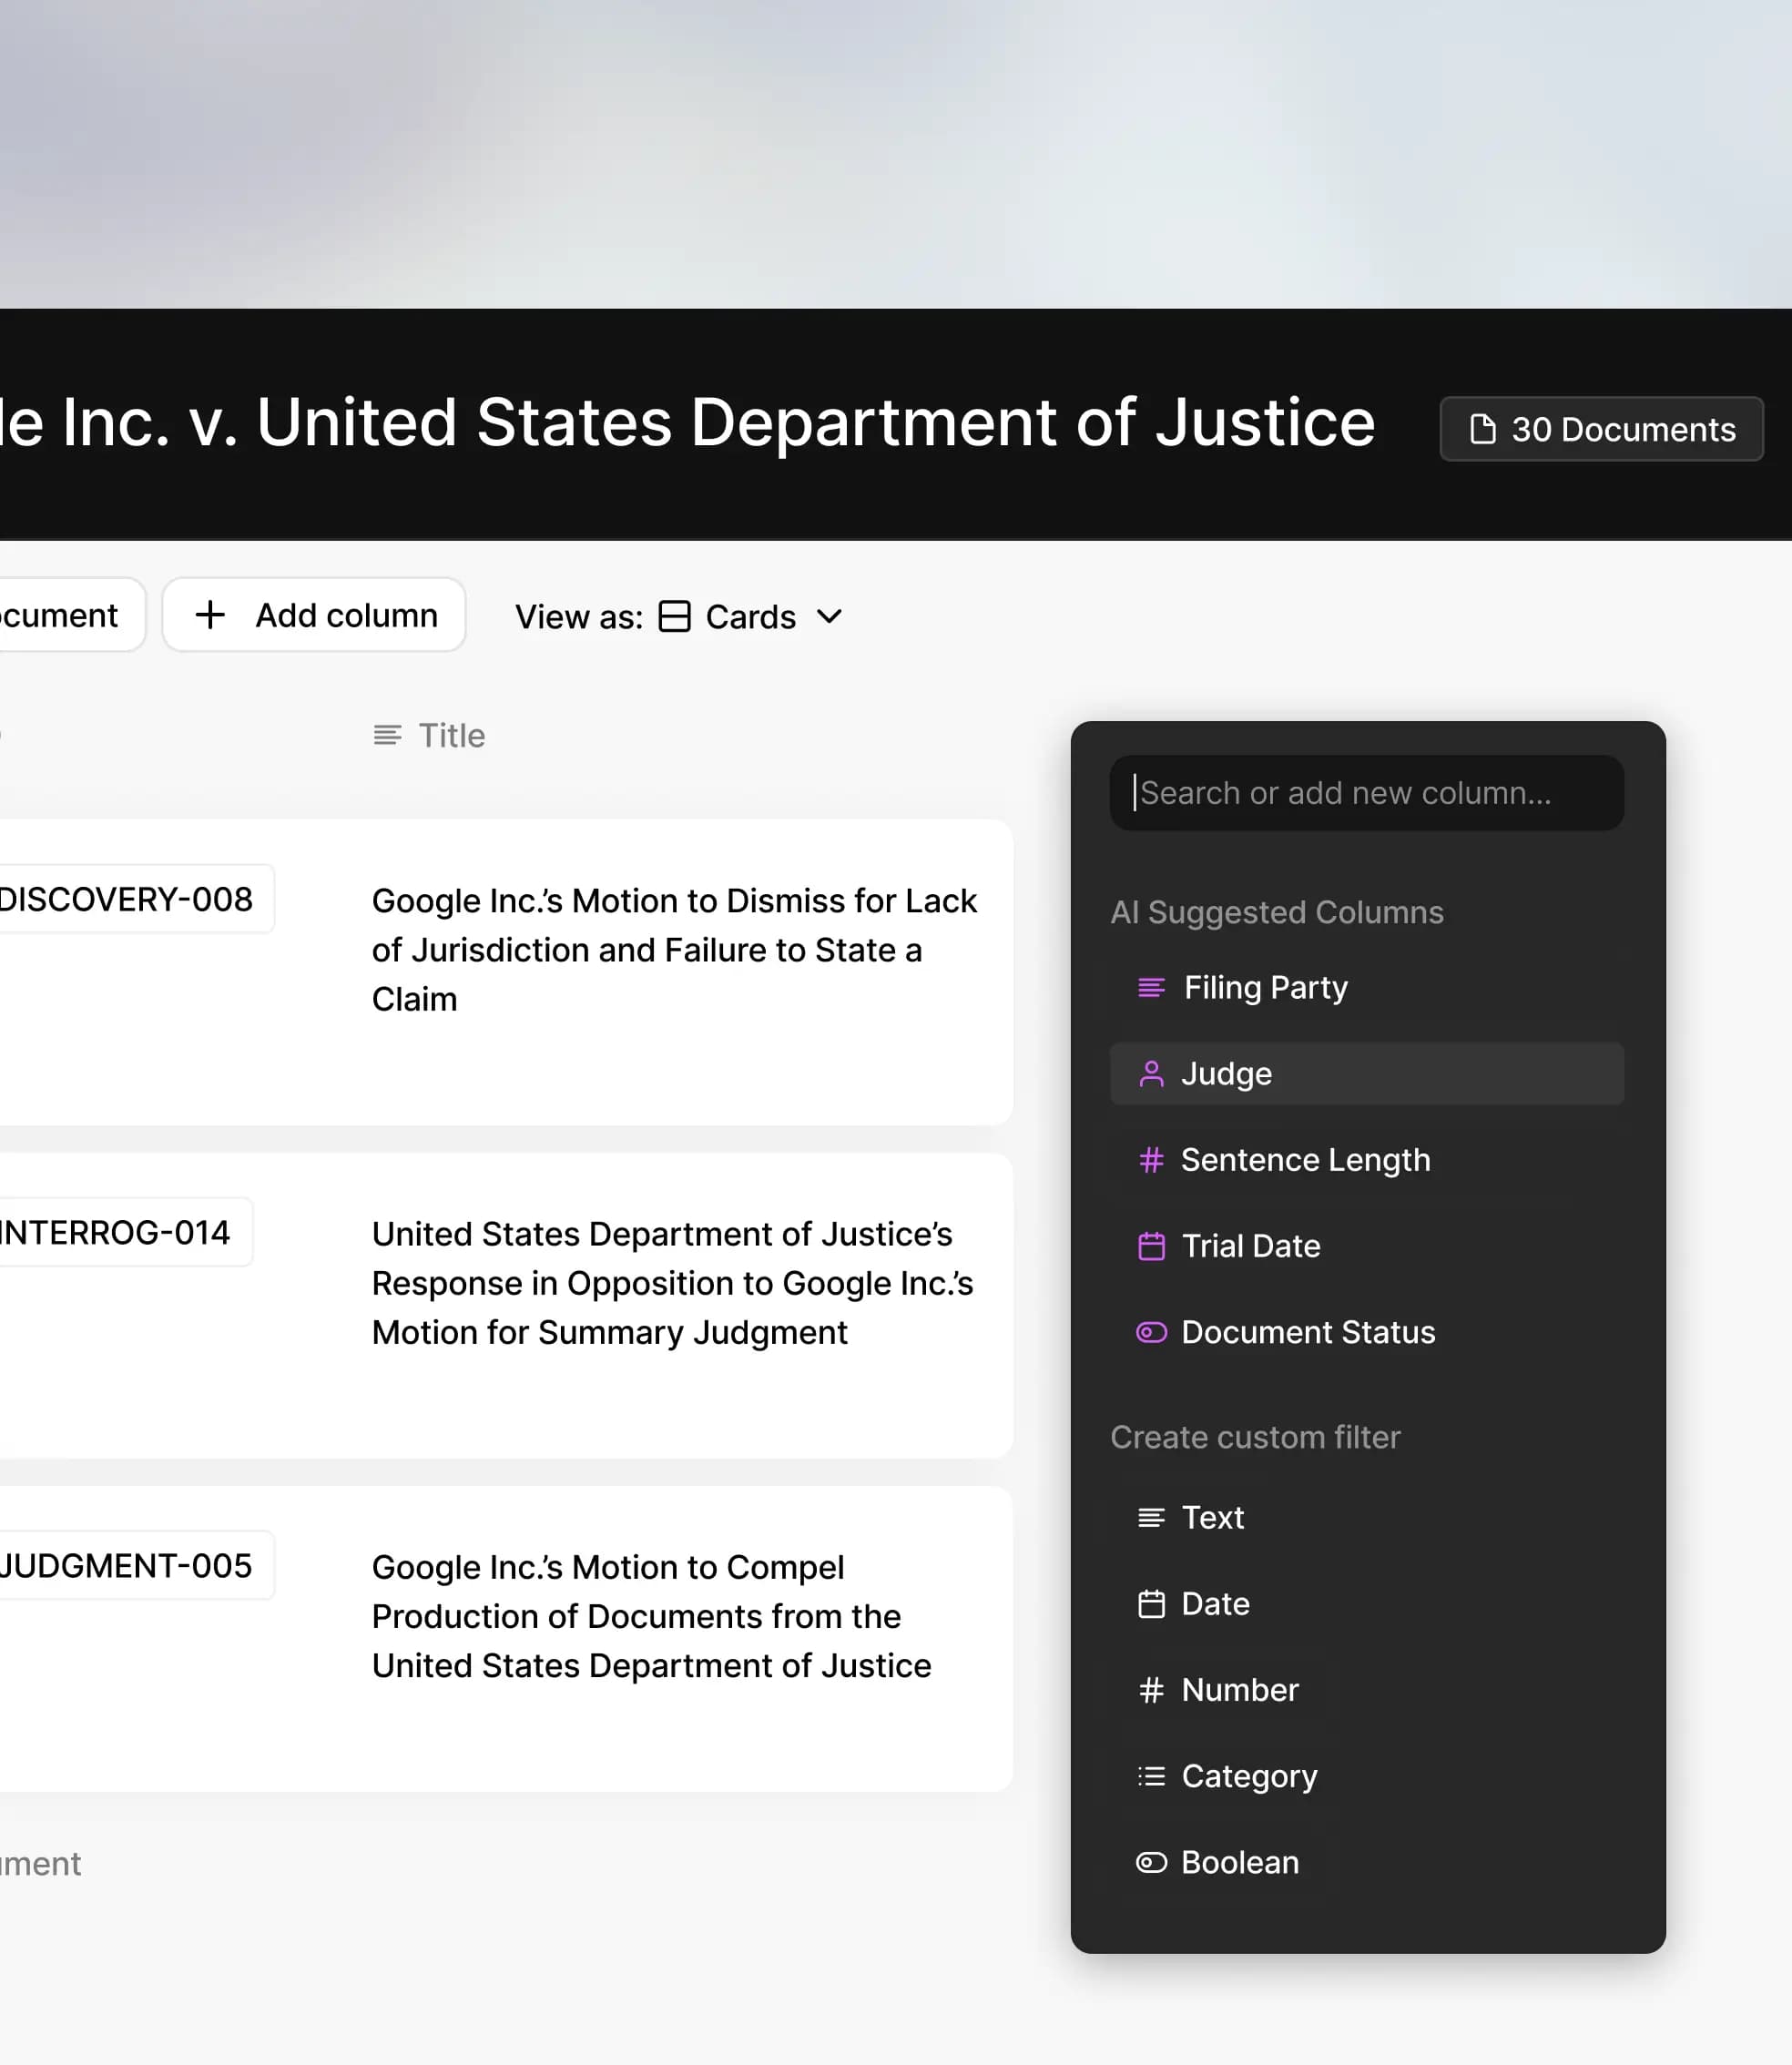The height and width of the screenshot is (2065, 1792).
Task: Click the Text filter lines icon
Action: [1151, 1518]
